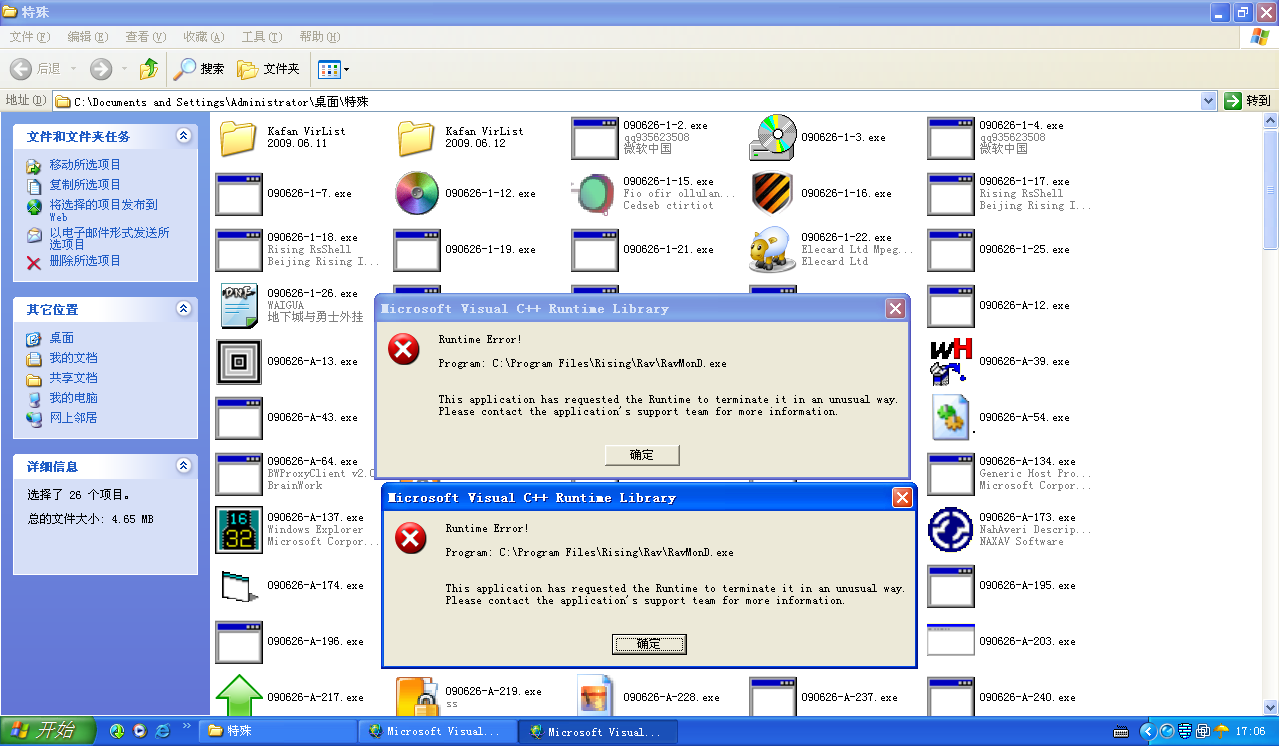Go to 网上邻居 link

click(74, 418)
